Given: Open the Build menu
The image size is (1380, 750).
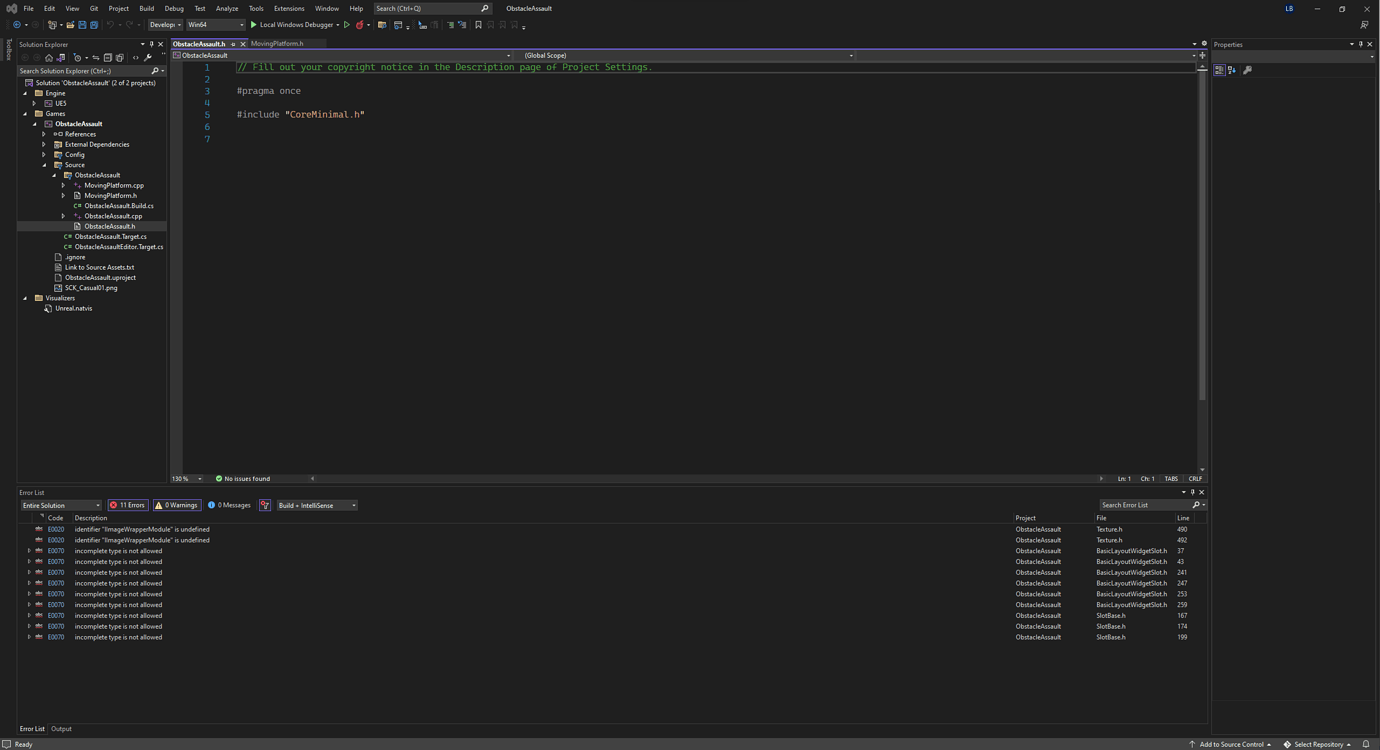Looking at the screenshot, I should 147,8.
